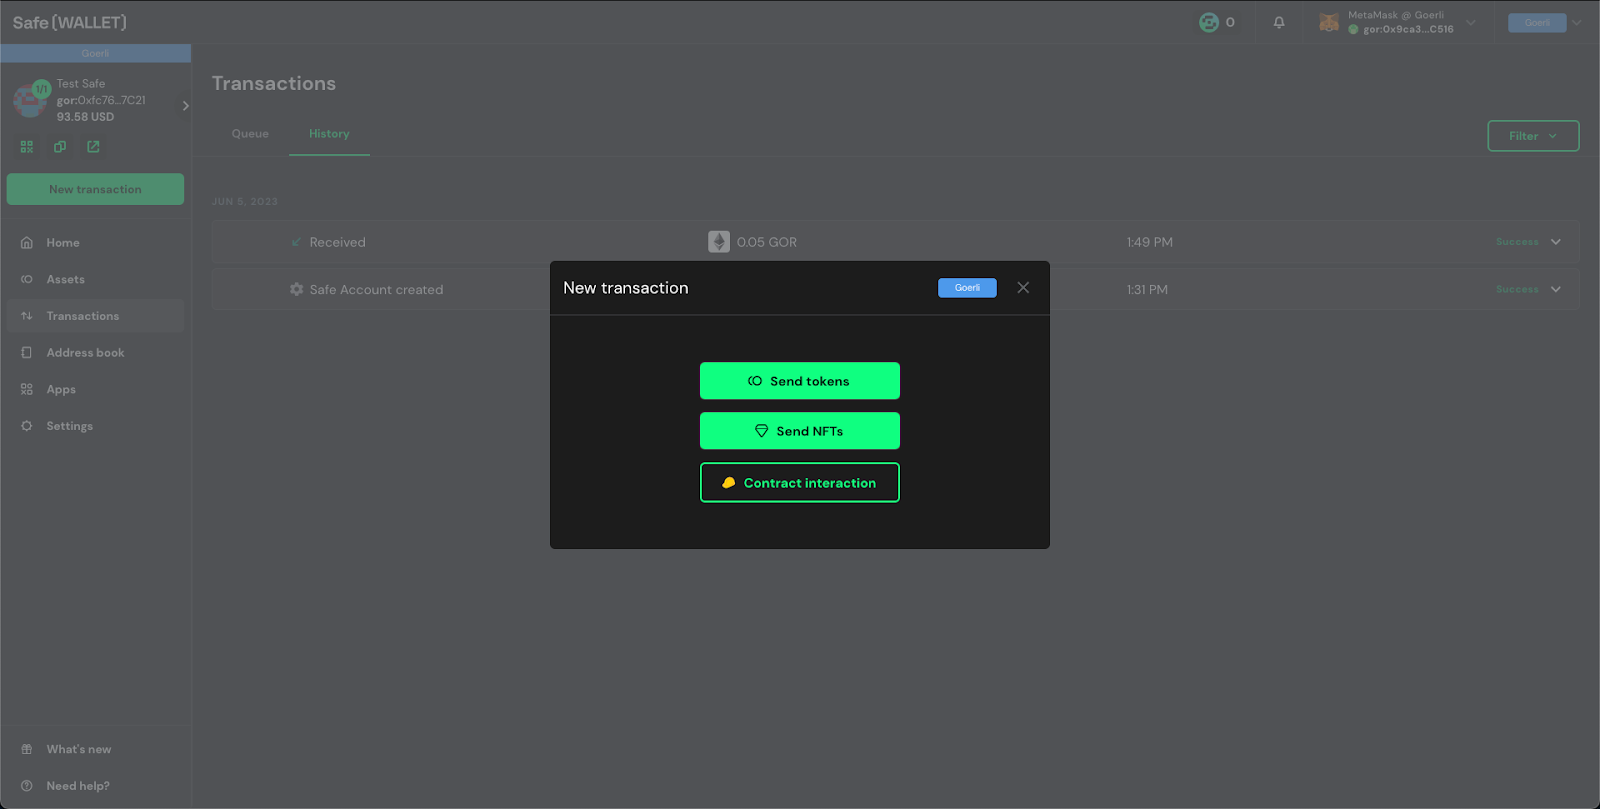Image resolution: width=1600 pixels, height=809 pixels.
Task: Open the notifications bell icon
Action: 1279,22
